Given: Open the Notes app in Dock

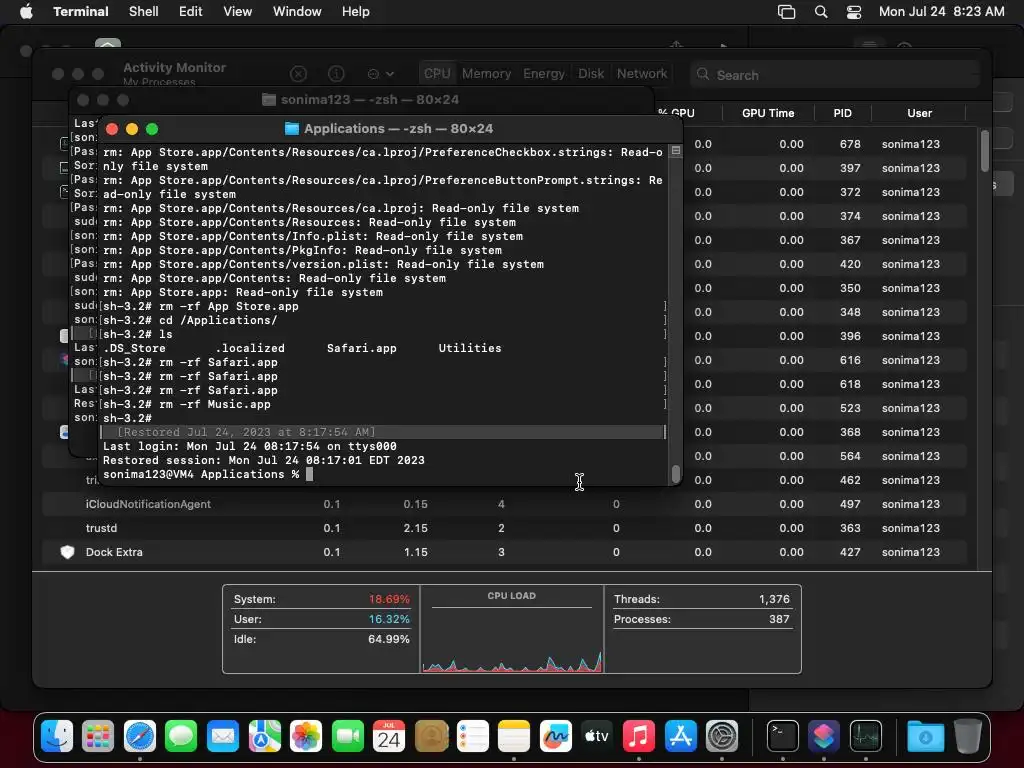Looking at the screenshot, I should click(x=514, y=736).
